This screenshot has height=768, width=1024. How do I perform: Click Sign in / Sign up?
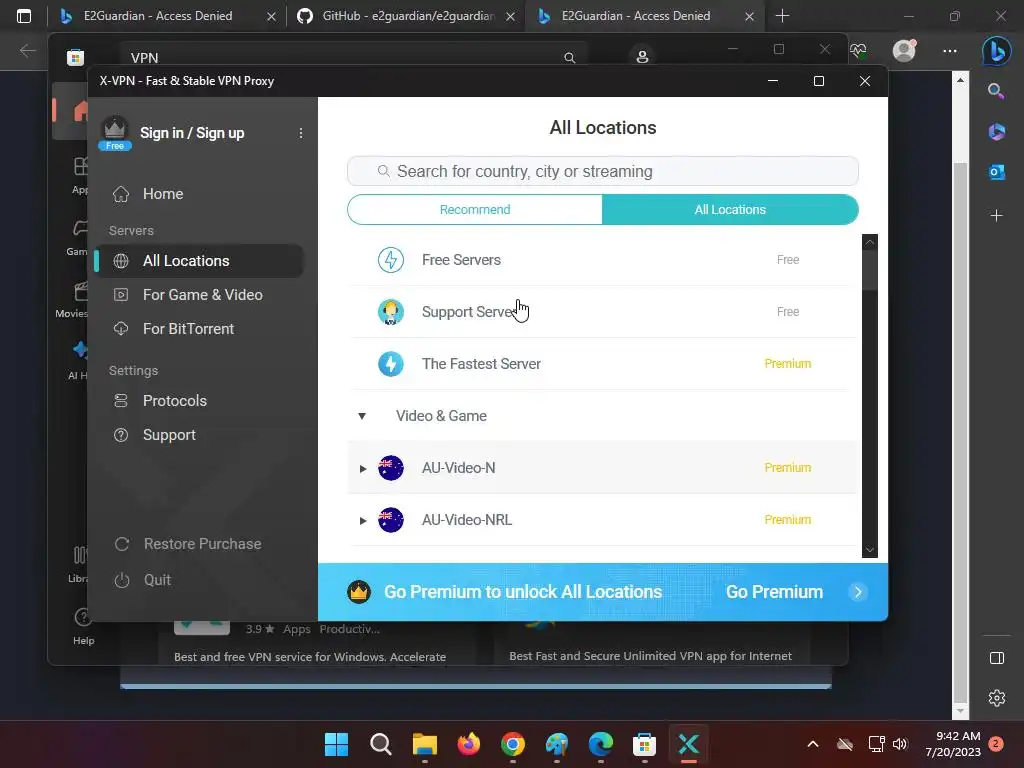[x=192, y=133]
